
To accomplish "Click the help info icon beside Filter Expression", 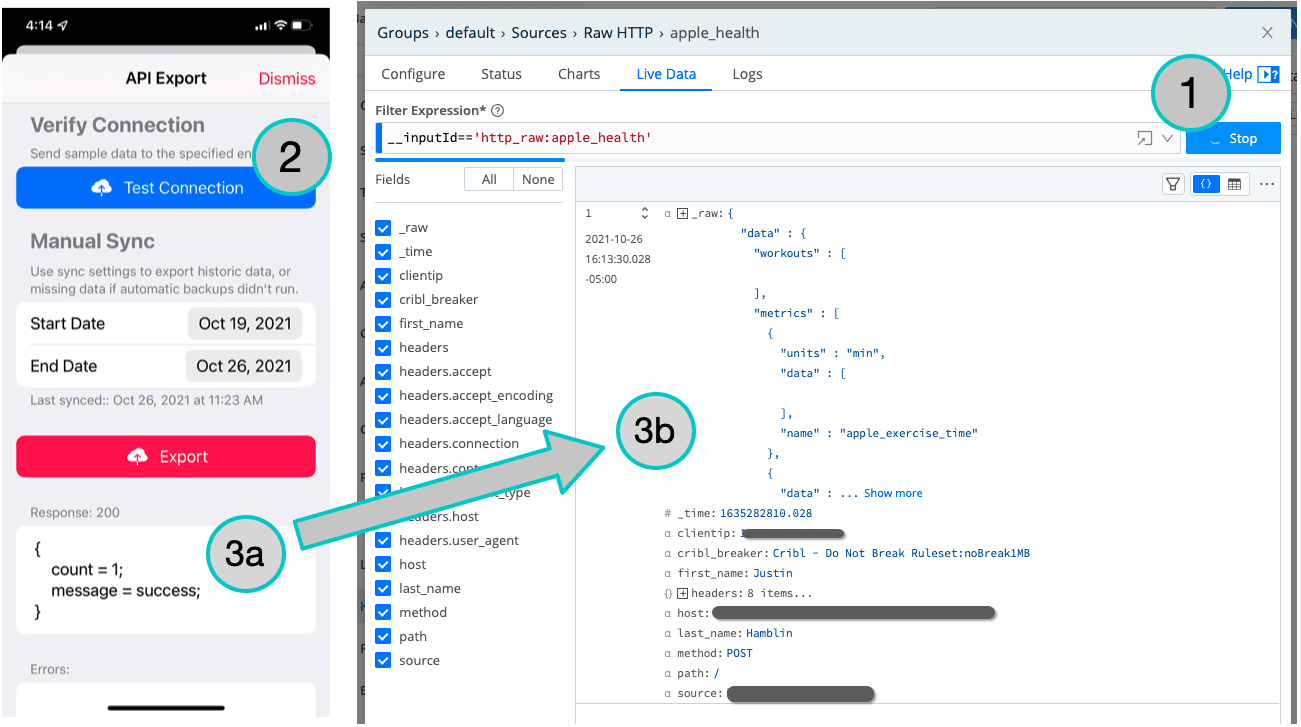I will [497, 111].
